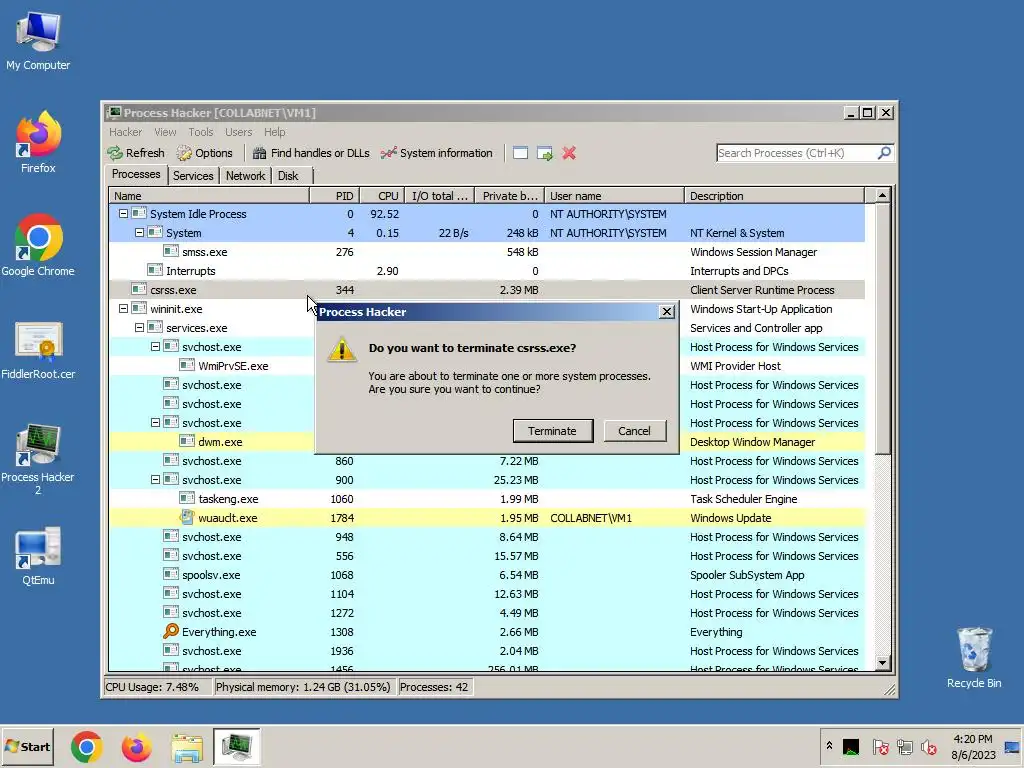Collapse the wininit.exe tree node
This screenshot has height=768, width=1024.
tap(123, 308)
